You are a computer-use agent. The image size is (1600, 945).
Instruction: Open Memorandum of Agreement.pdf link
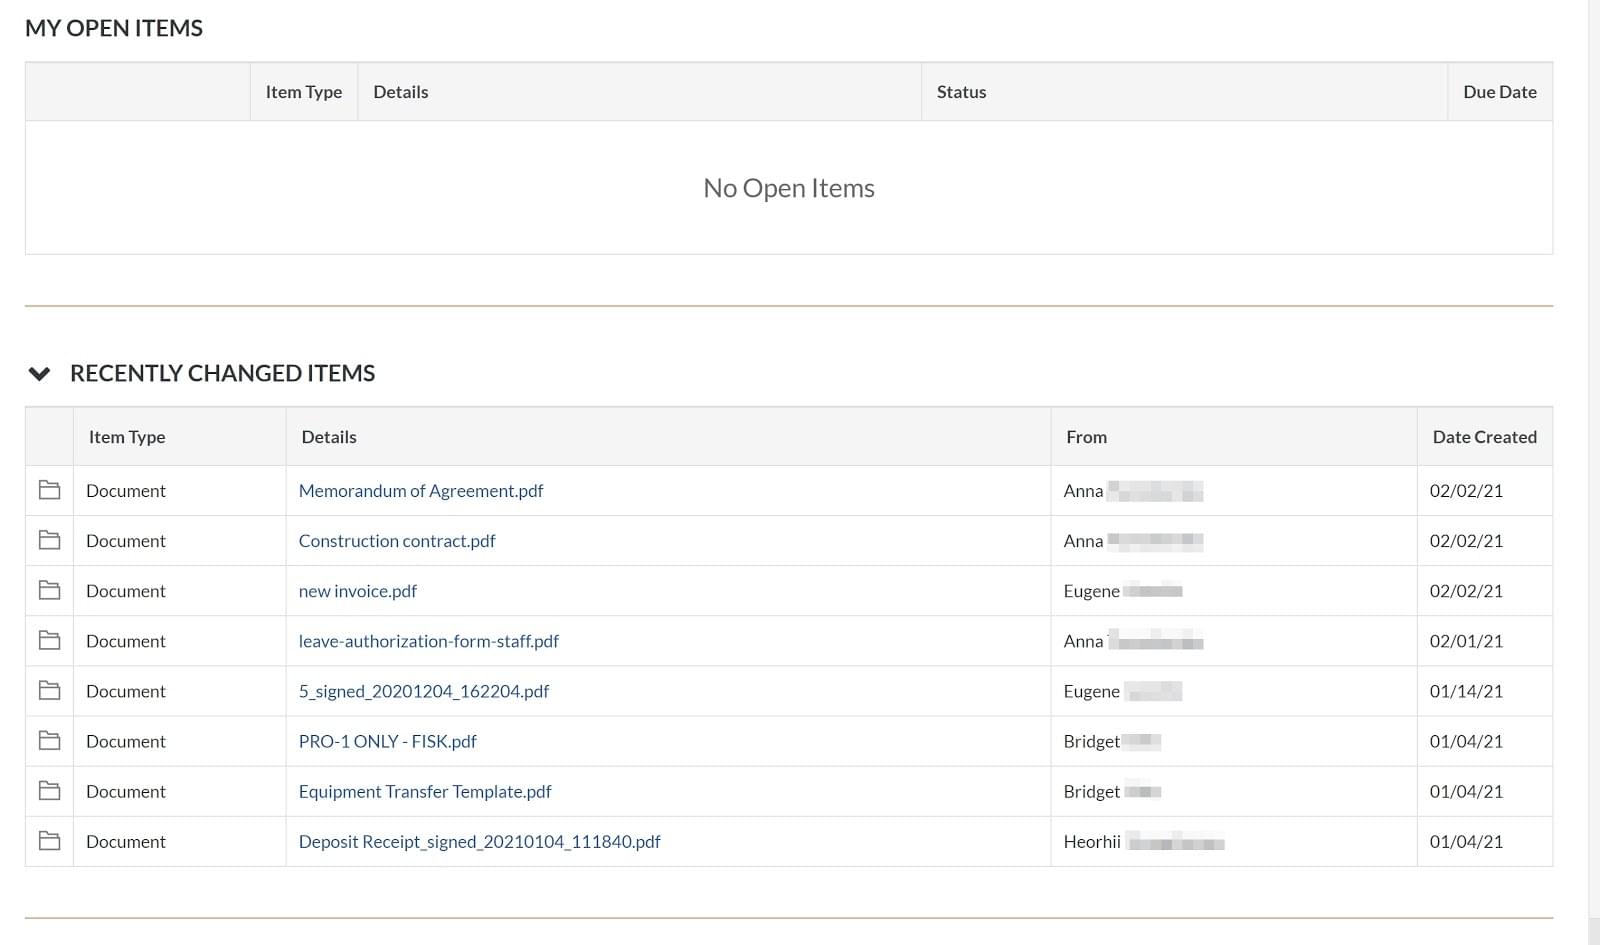coord(421,491)
